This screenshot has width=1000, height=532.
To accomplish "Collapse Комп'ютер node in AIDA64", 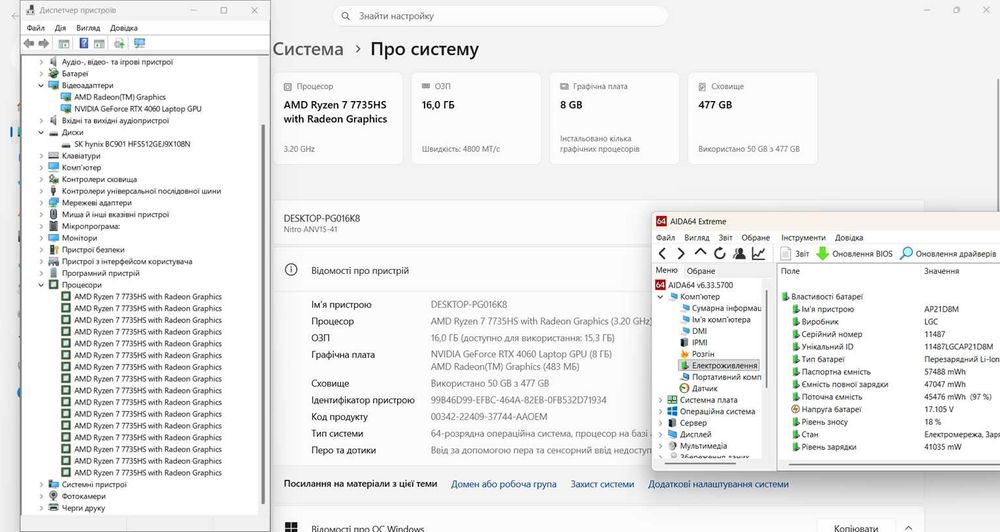I will point(661,297).
